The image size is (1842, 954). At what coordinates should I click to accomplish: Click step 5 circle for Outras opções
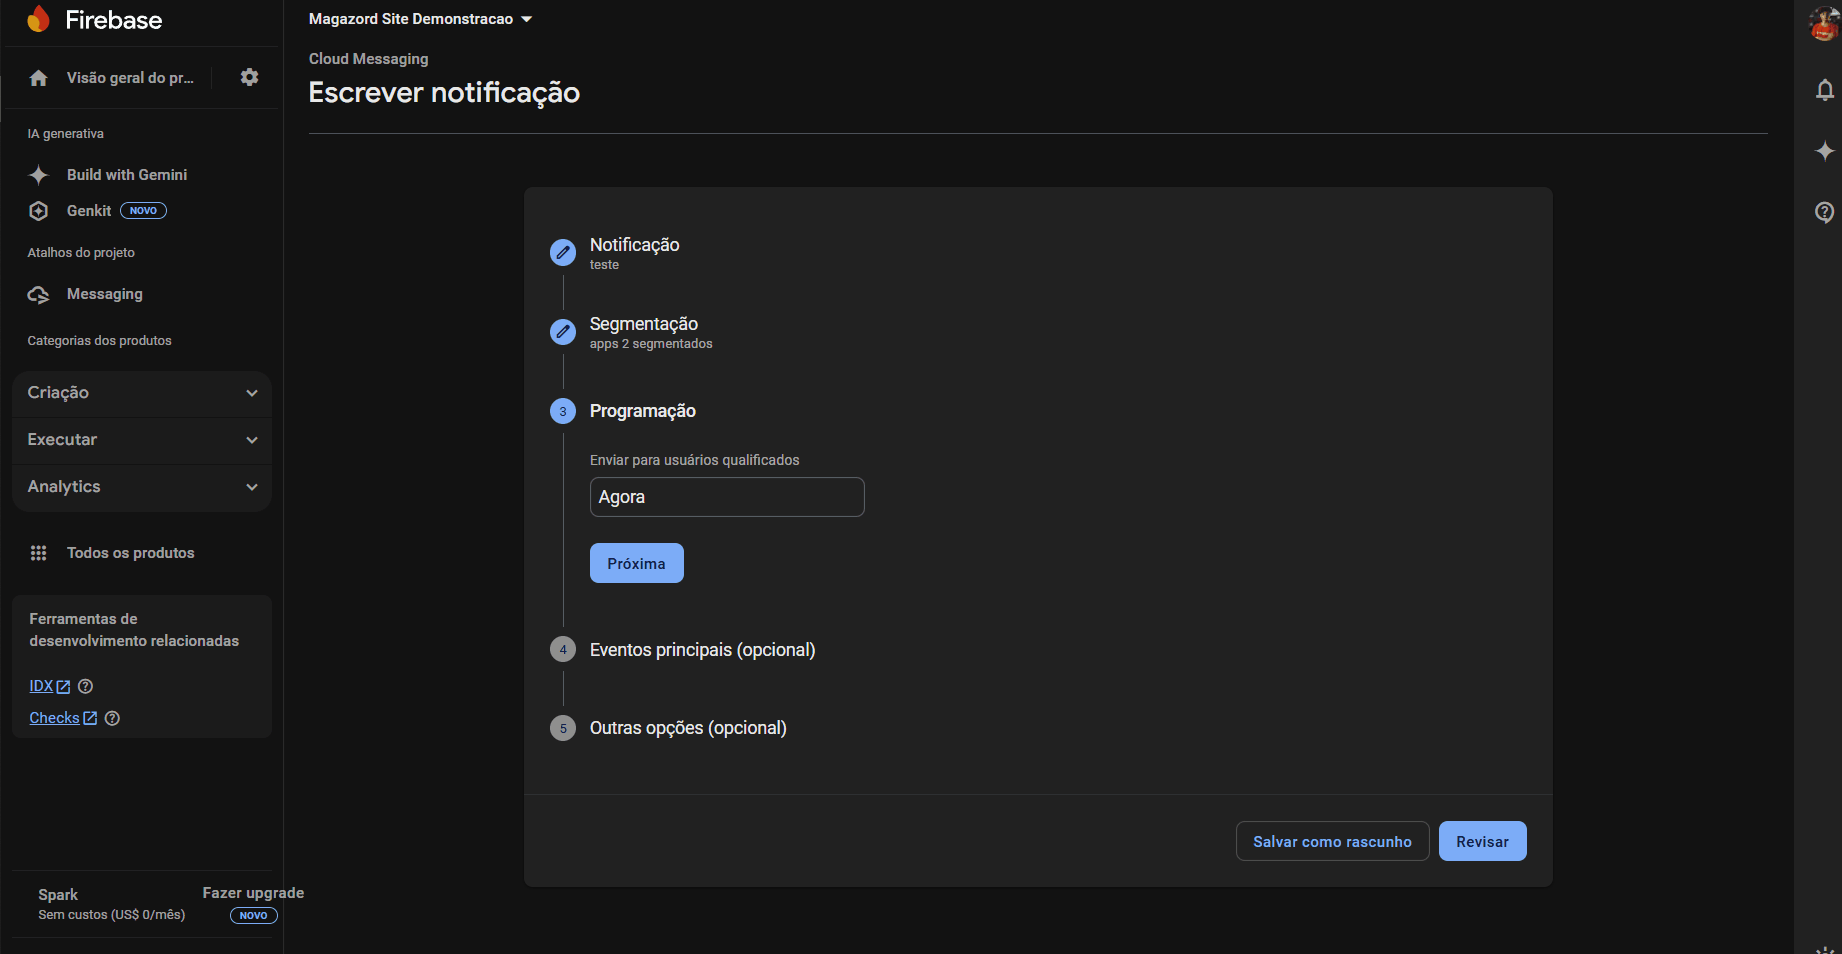tap(563, 728)
